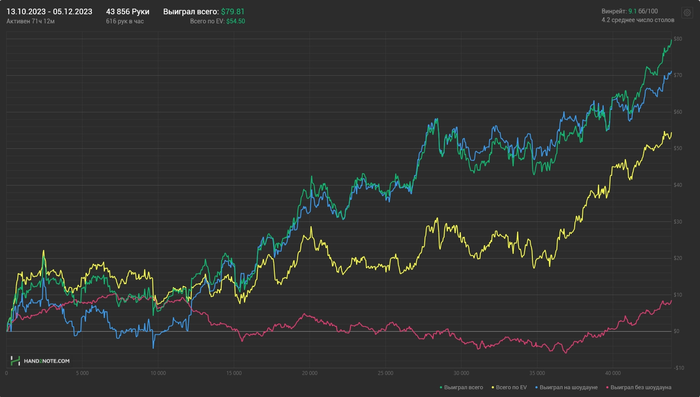Click the '4.2 среднее число столов' text
Viewport: 700px width, 397px height.
pos(638,20)
